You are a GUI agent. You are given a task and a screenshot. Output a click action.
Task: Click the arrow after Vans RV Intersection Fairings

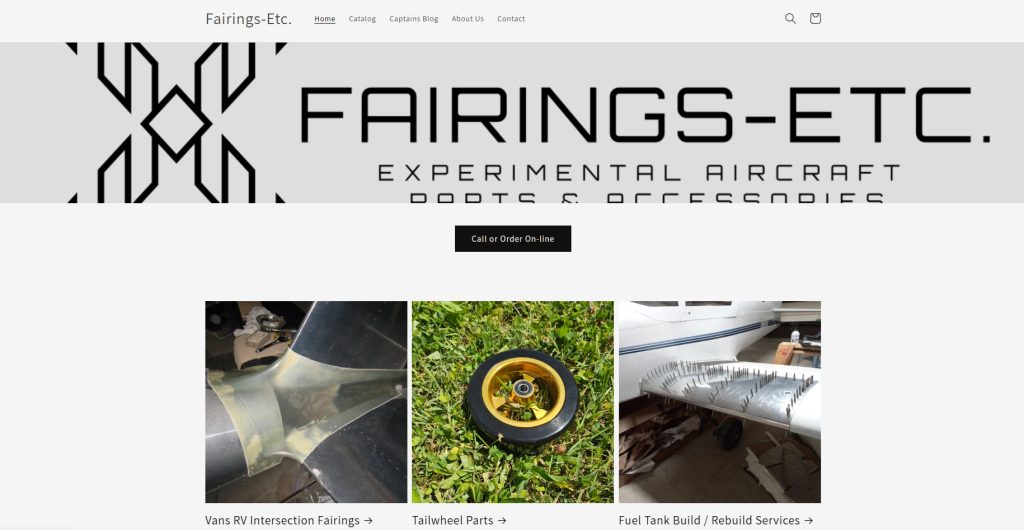368,521
